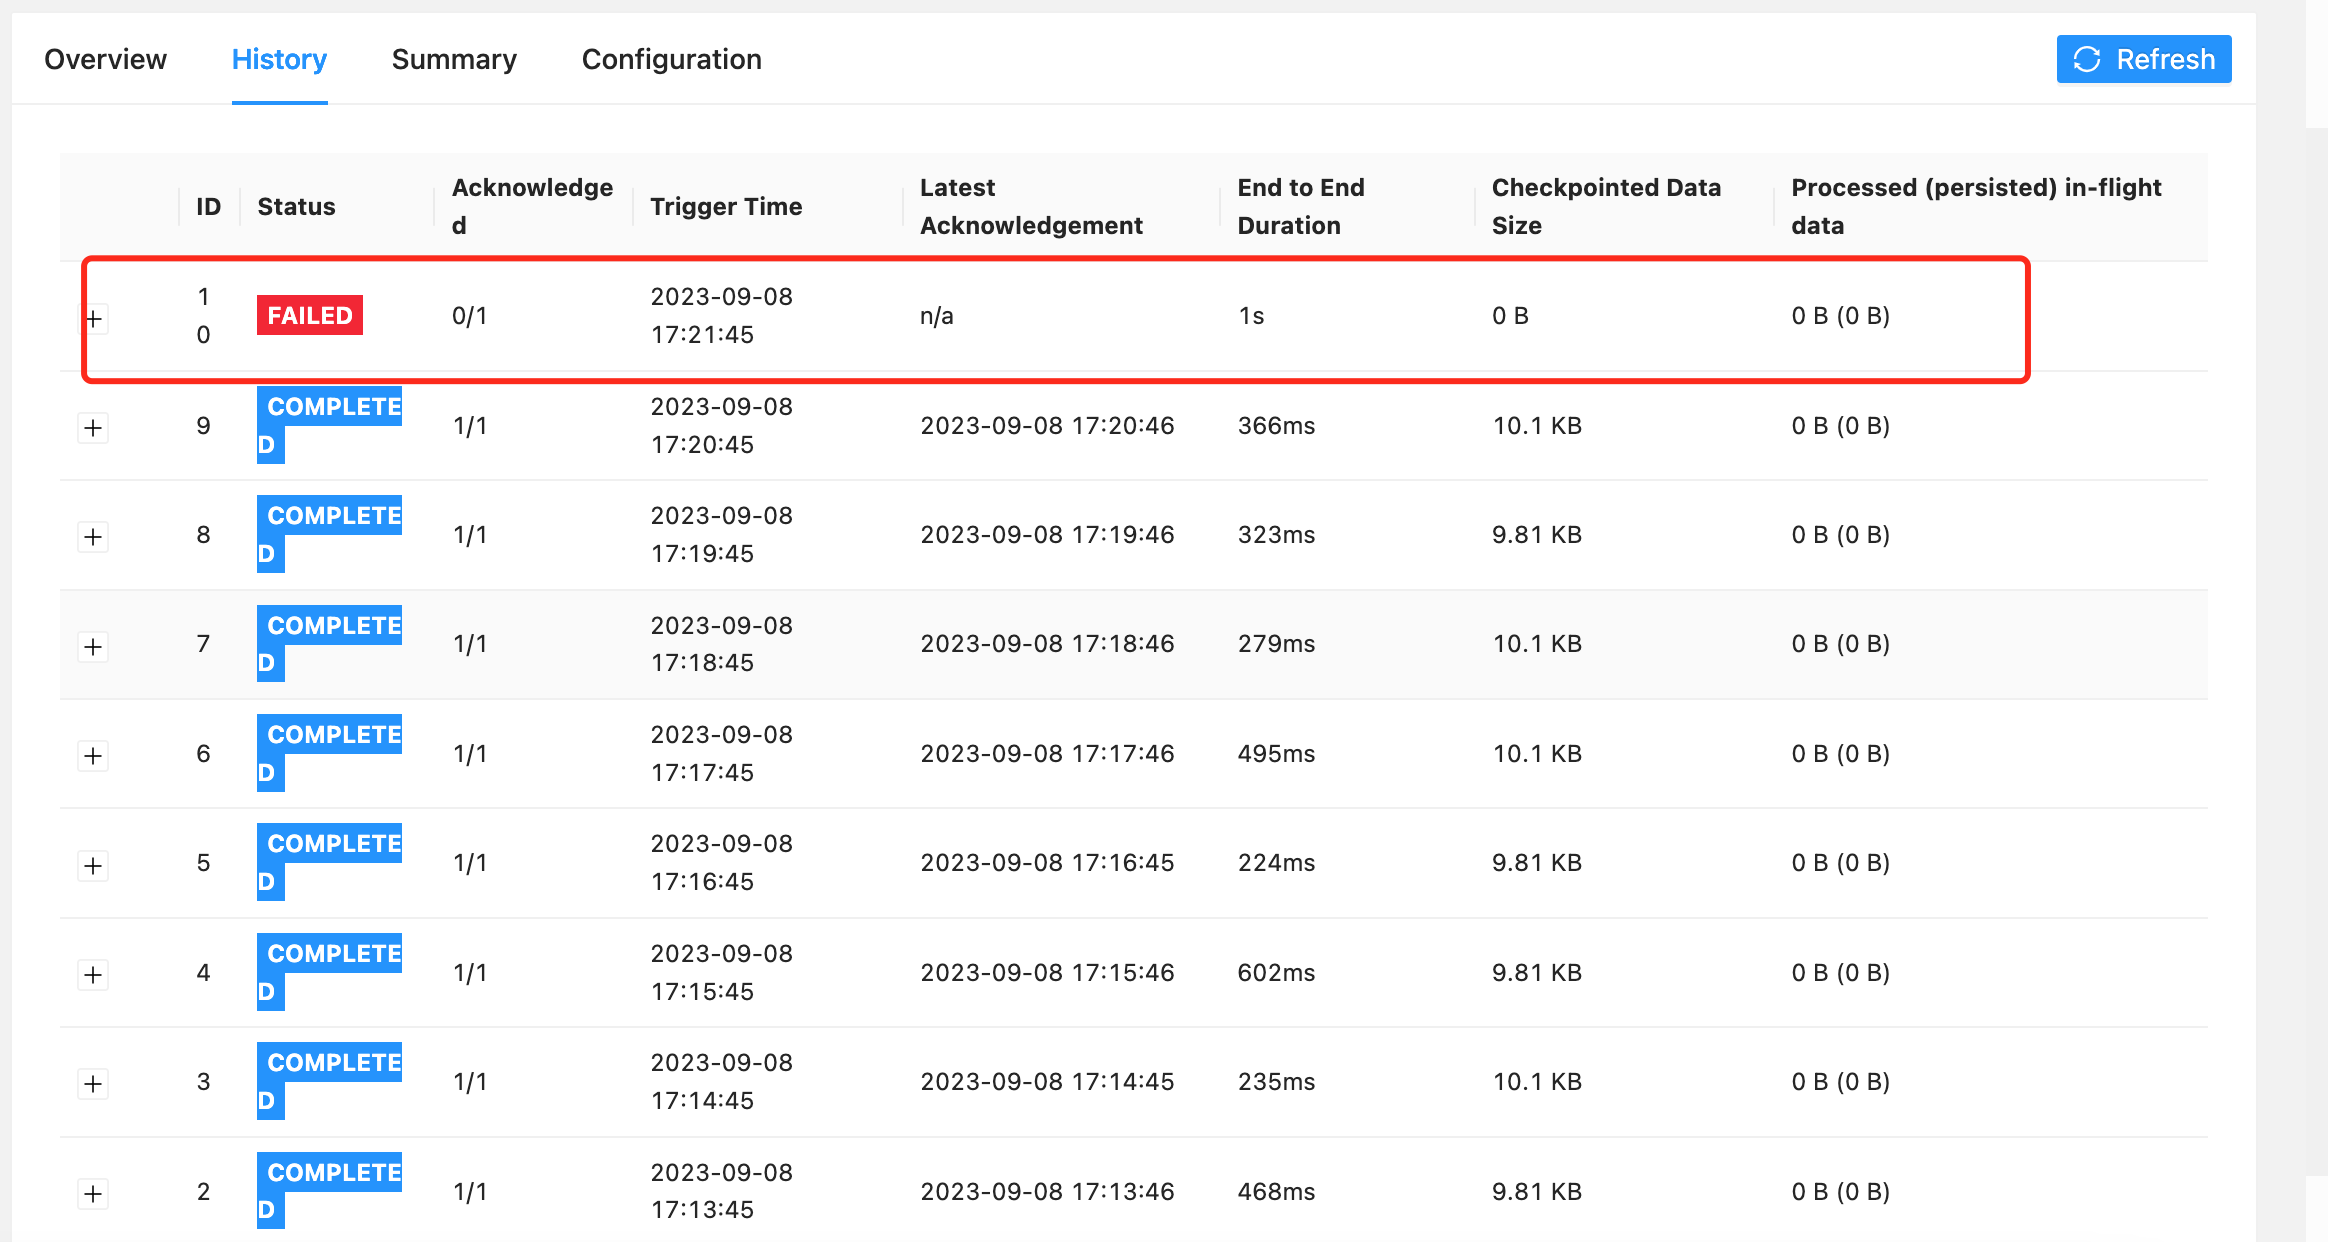Click the 0/1 acknowledged value
2328x1242 pixels.
click(x=470, y=316)
